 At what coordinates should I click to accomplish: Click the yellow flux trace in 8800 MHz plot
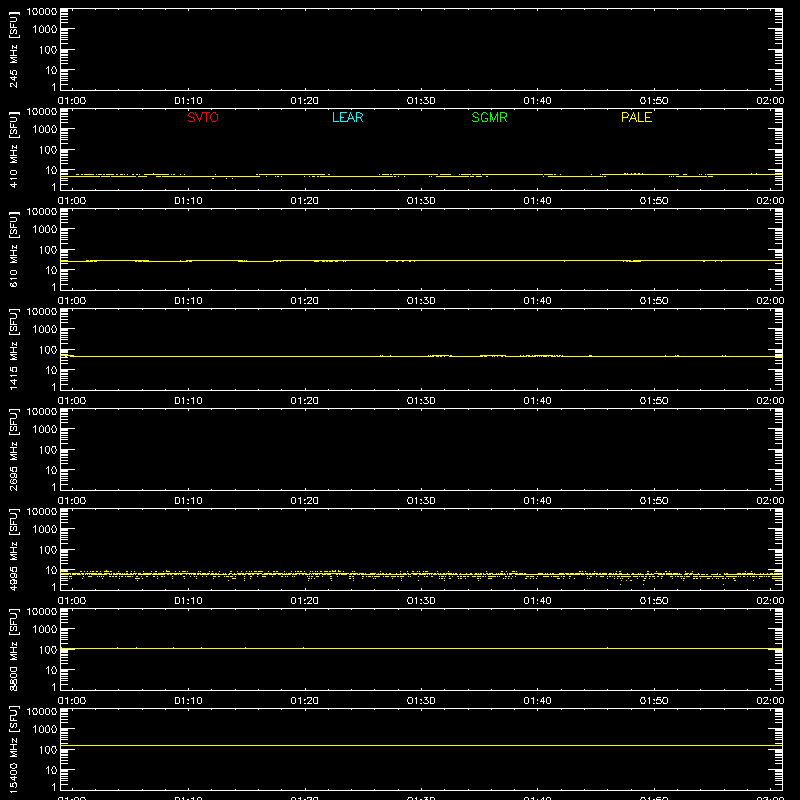point(421,648)
